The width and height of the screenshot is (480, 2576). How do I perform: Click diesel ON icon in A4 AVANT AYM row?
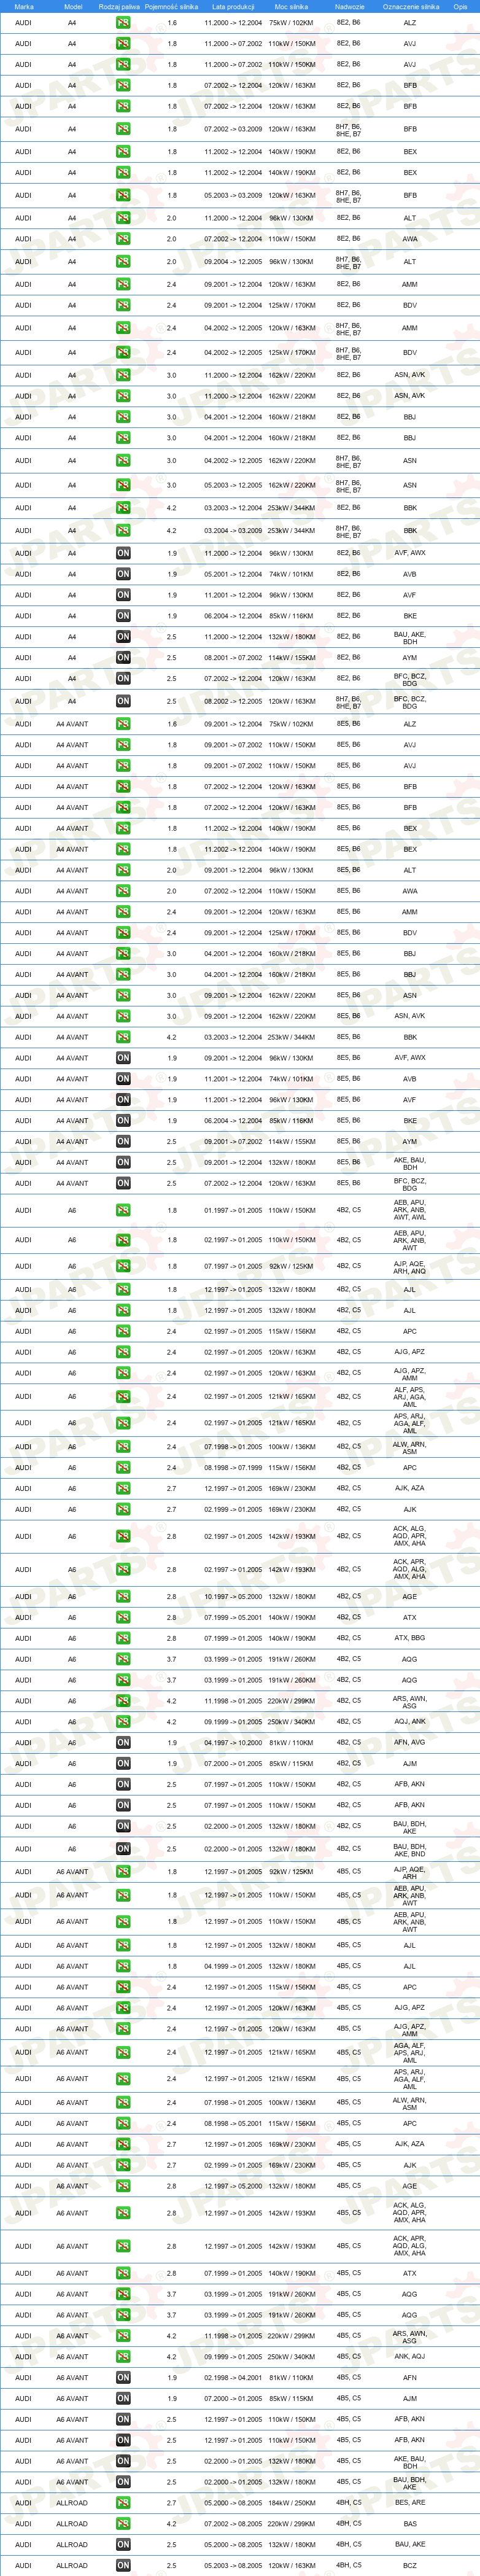tap(123, 1142)
